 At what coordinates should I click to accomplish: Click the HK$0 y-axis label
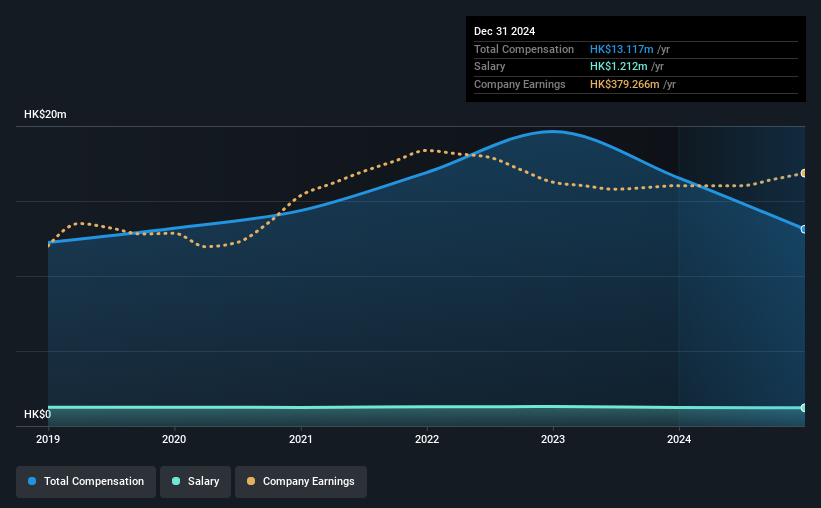click(38, 414)
